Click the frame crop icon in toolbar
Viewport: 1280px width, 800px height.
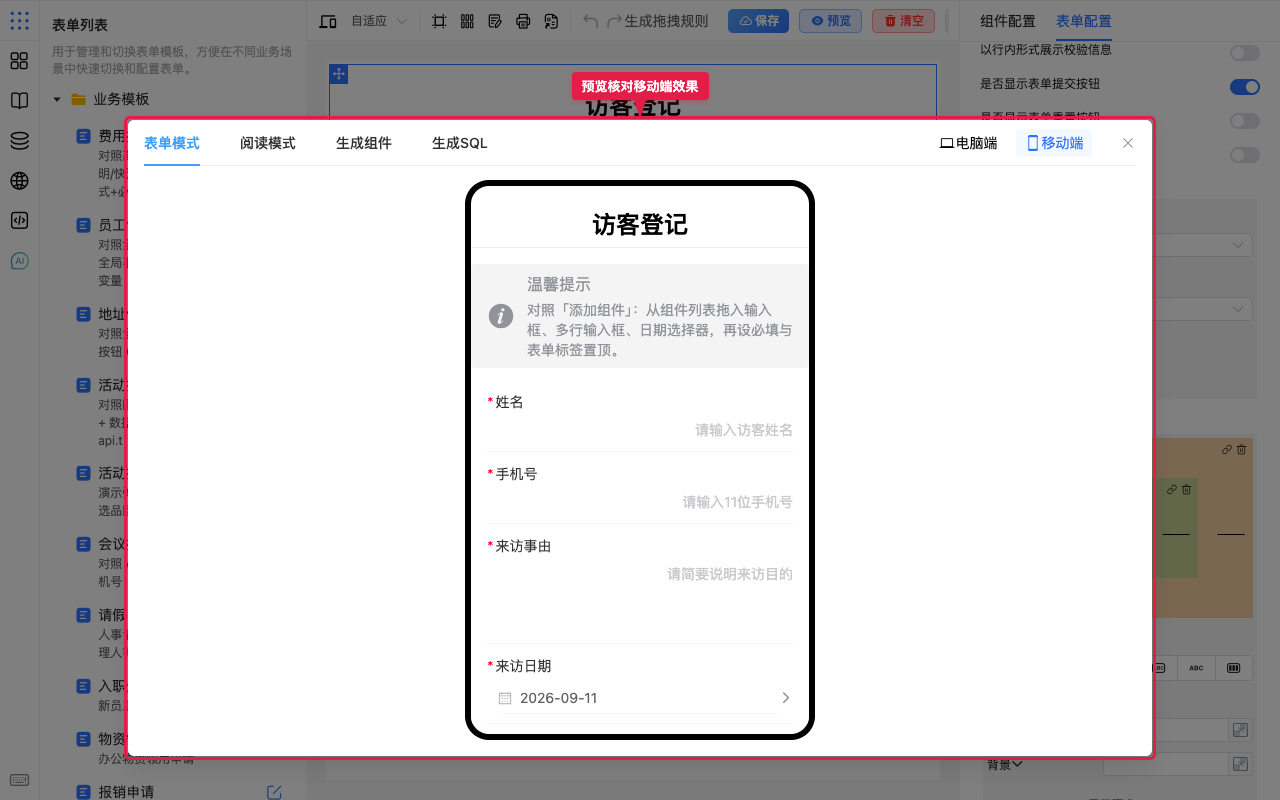point(439,21)
